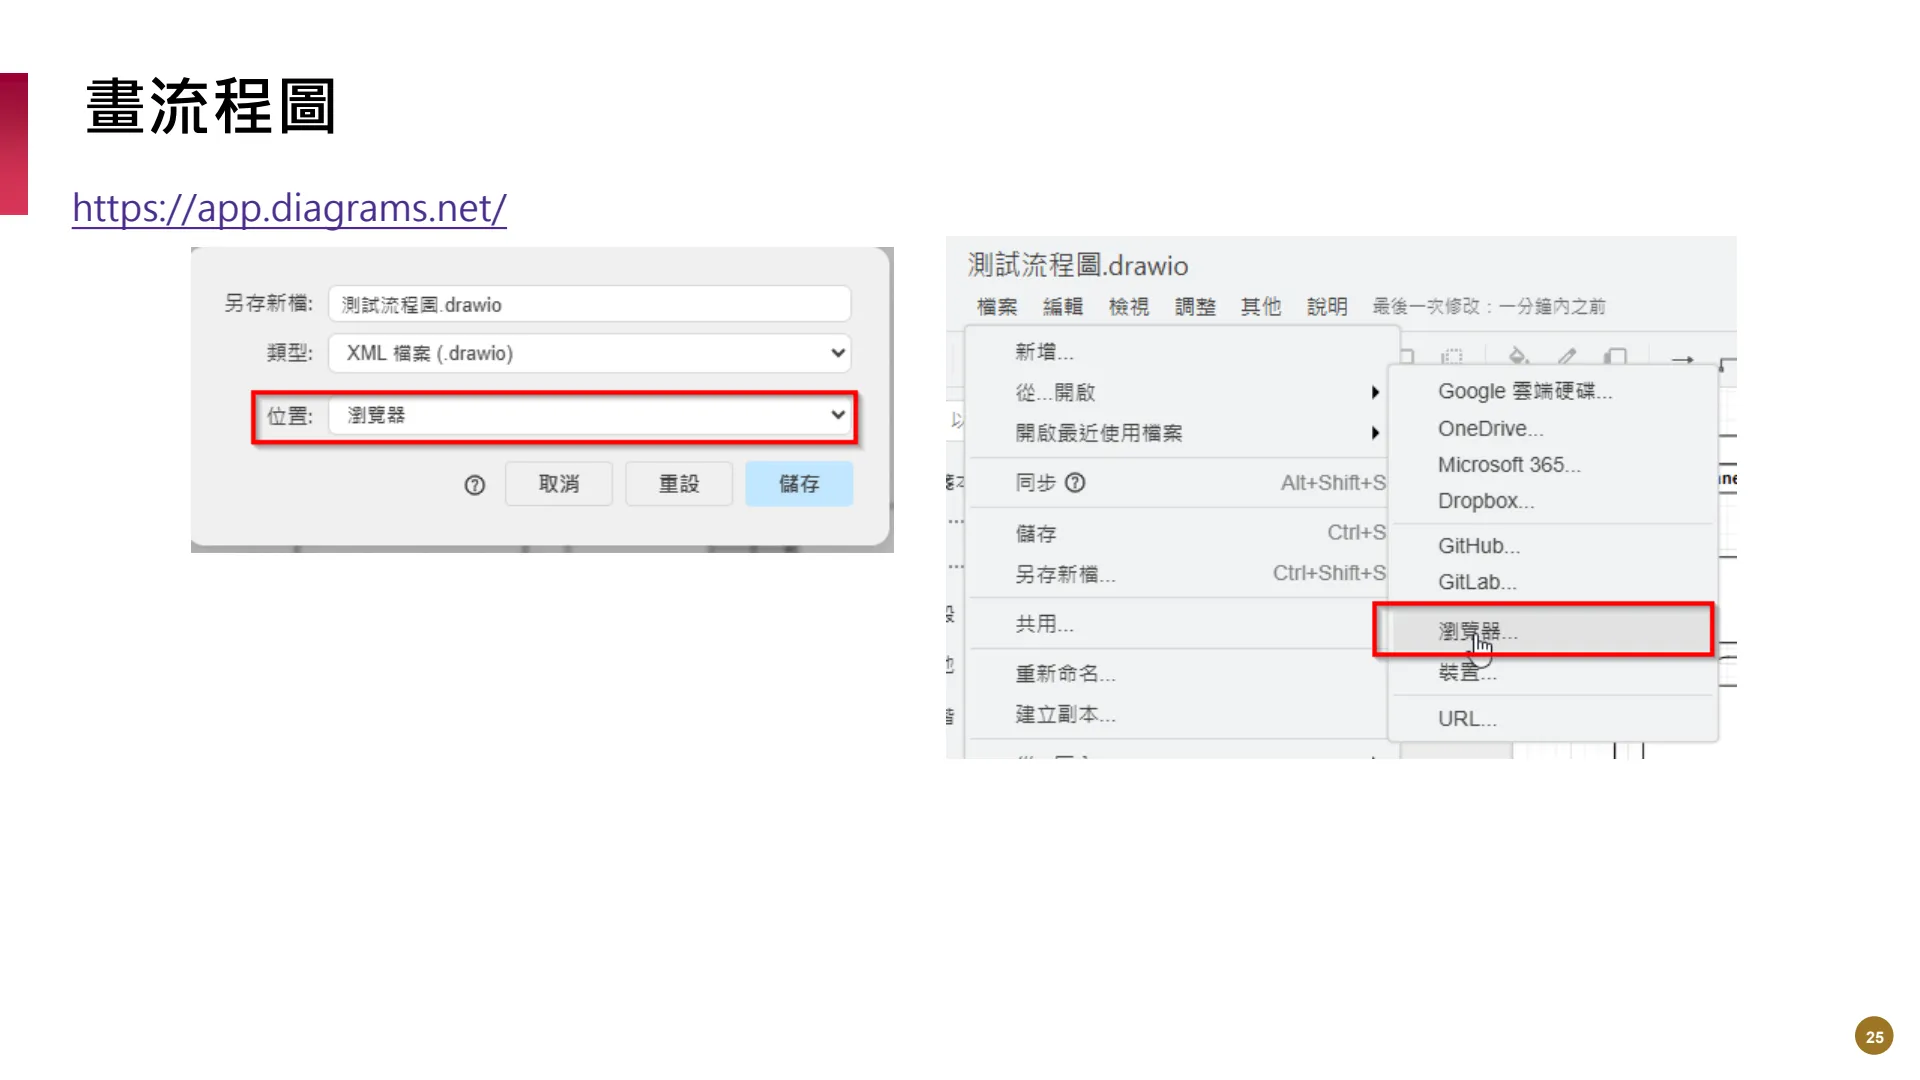Choose 新增... in the file menu
This screenshot has height=1080, width=1920.
[1180, 352]
